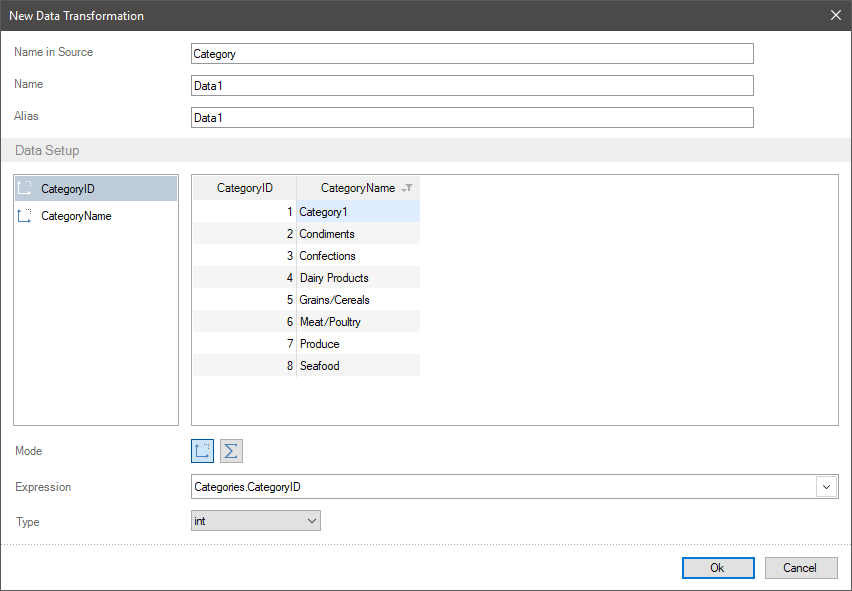
Task: Click the filter icon in CategoryName header
Action: tap(406, 188)
